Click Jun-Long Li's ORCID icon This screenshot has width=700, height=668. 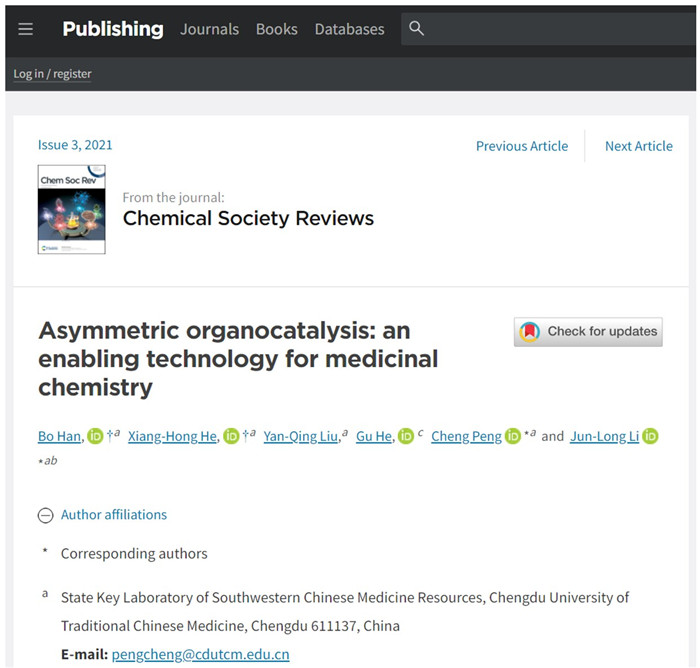(x=650, y=436)
